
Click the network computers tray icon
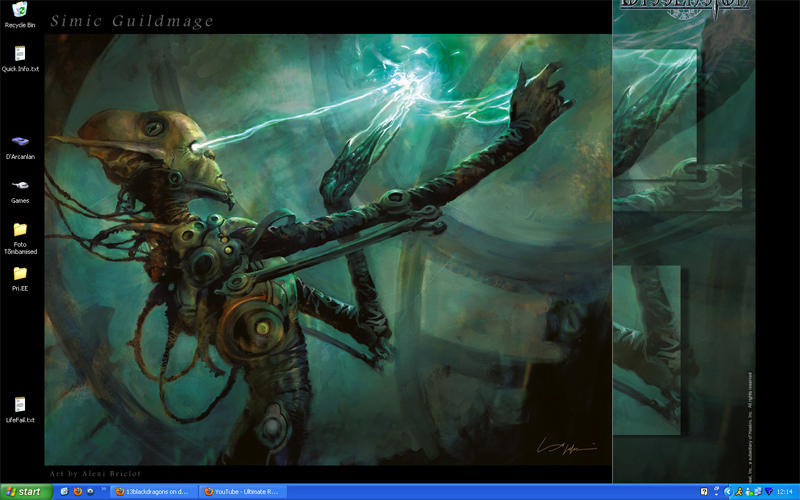tap(758, 491)
